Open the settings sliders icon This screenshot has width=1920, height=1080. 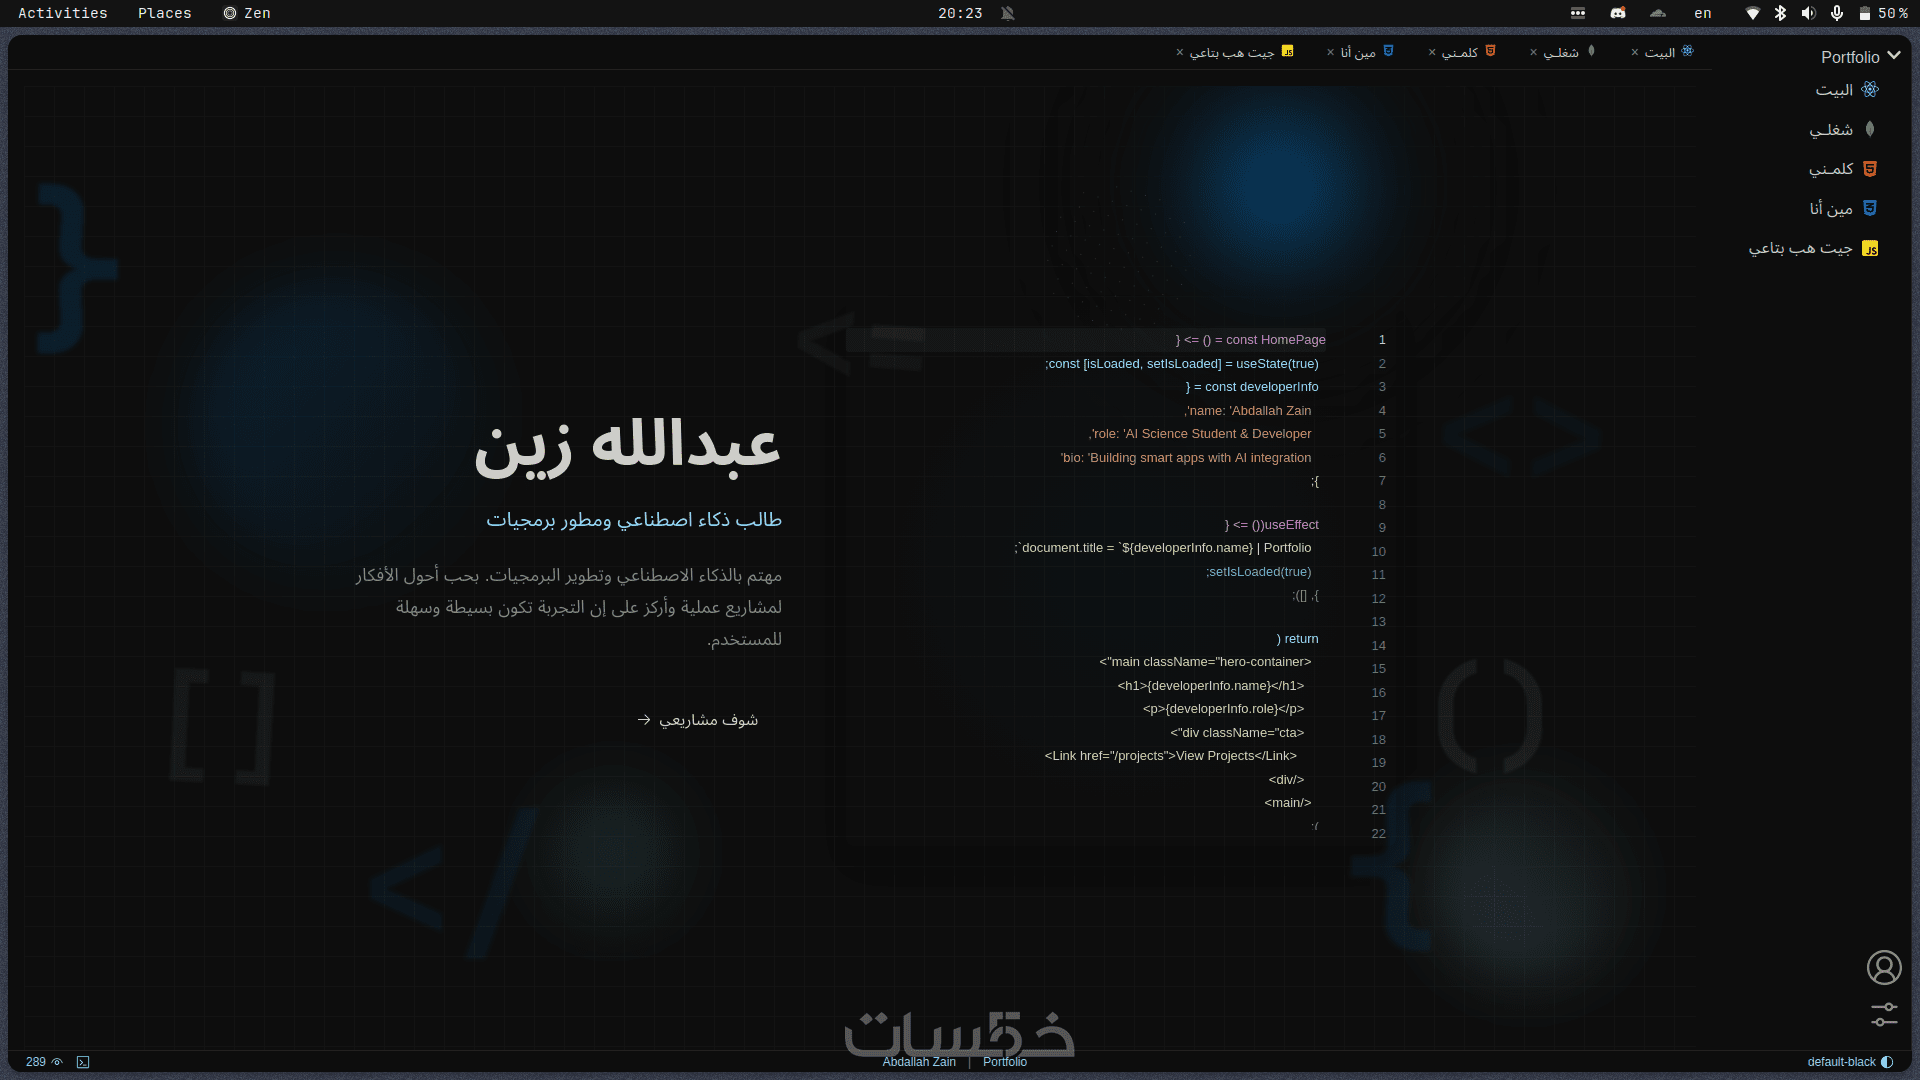pyautogui.click(x=1884, y=1014)
